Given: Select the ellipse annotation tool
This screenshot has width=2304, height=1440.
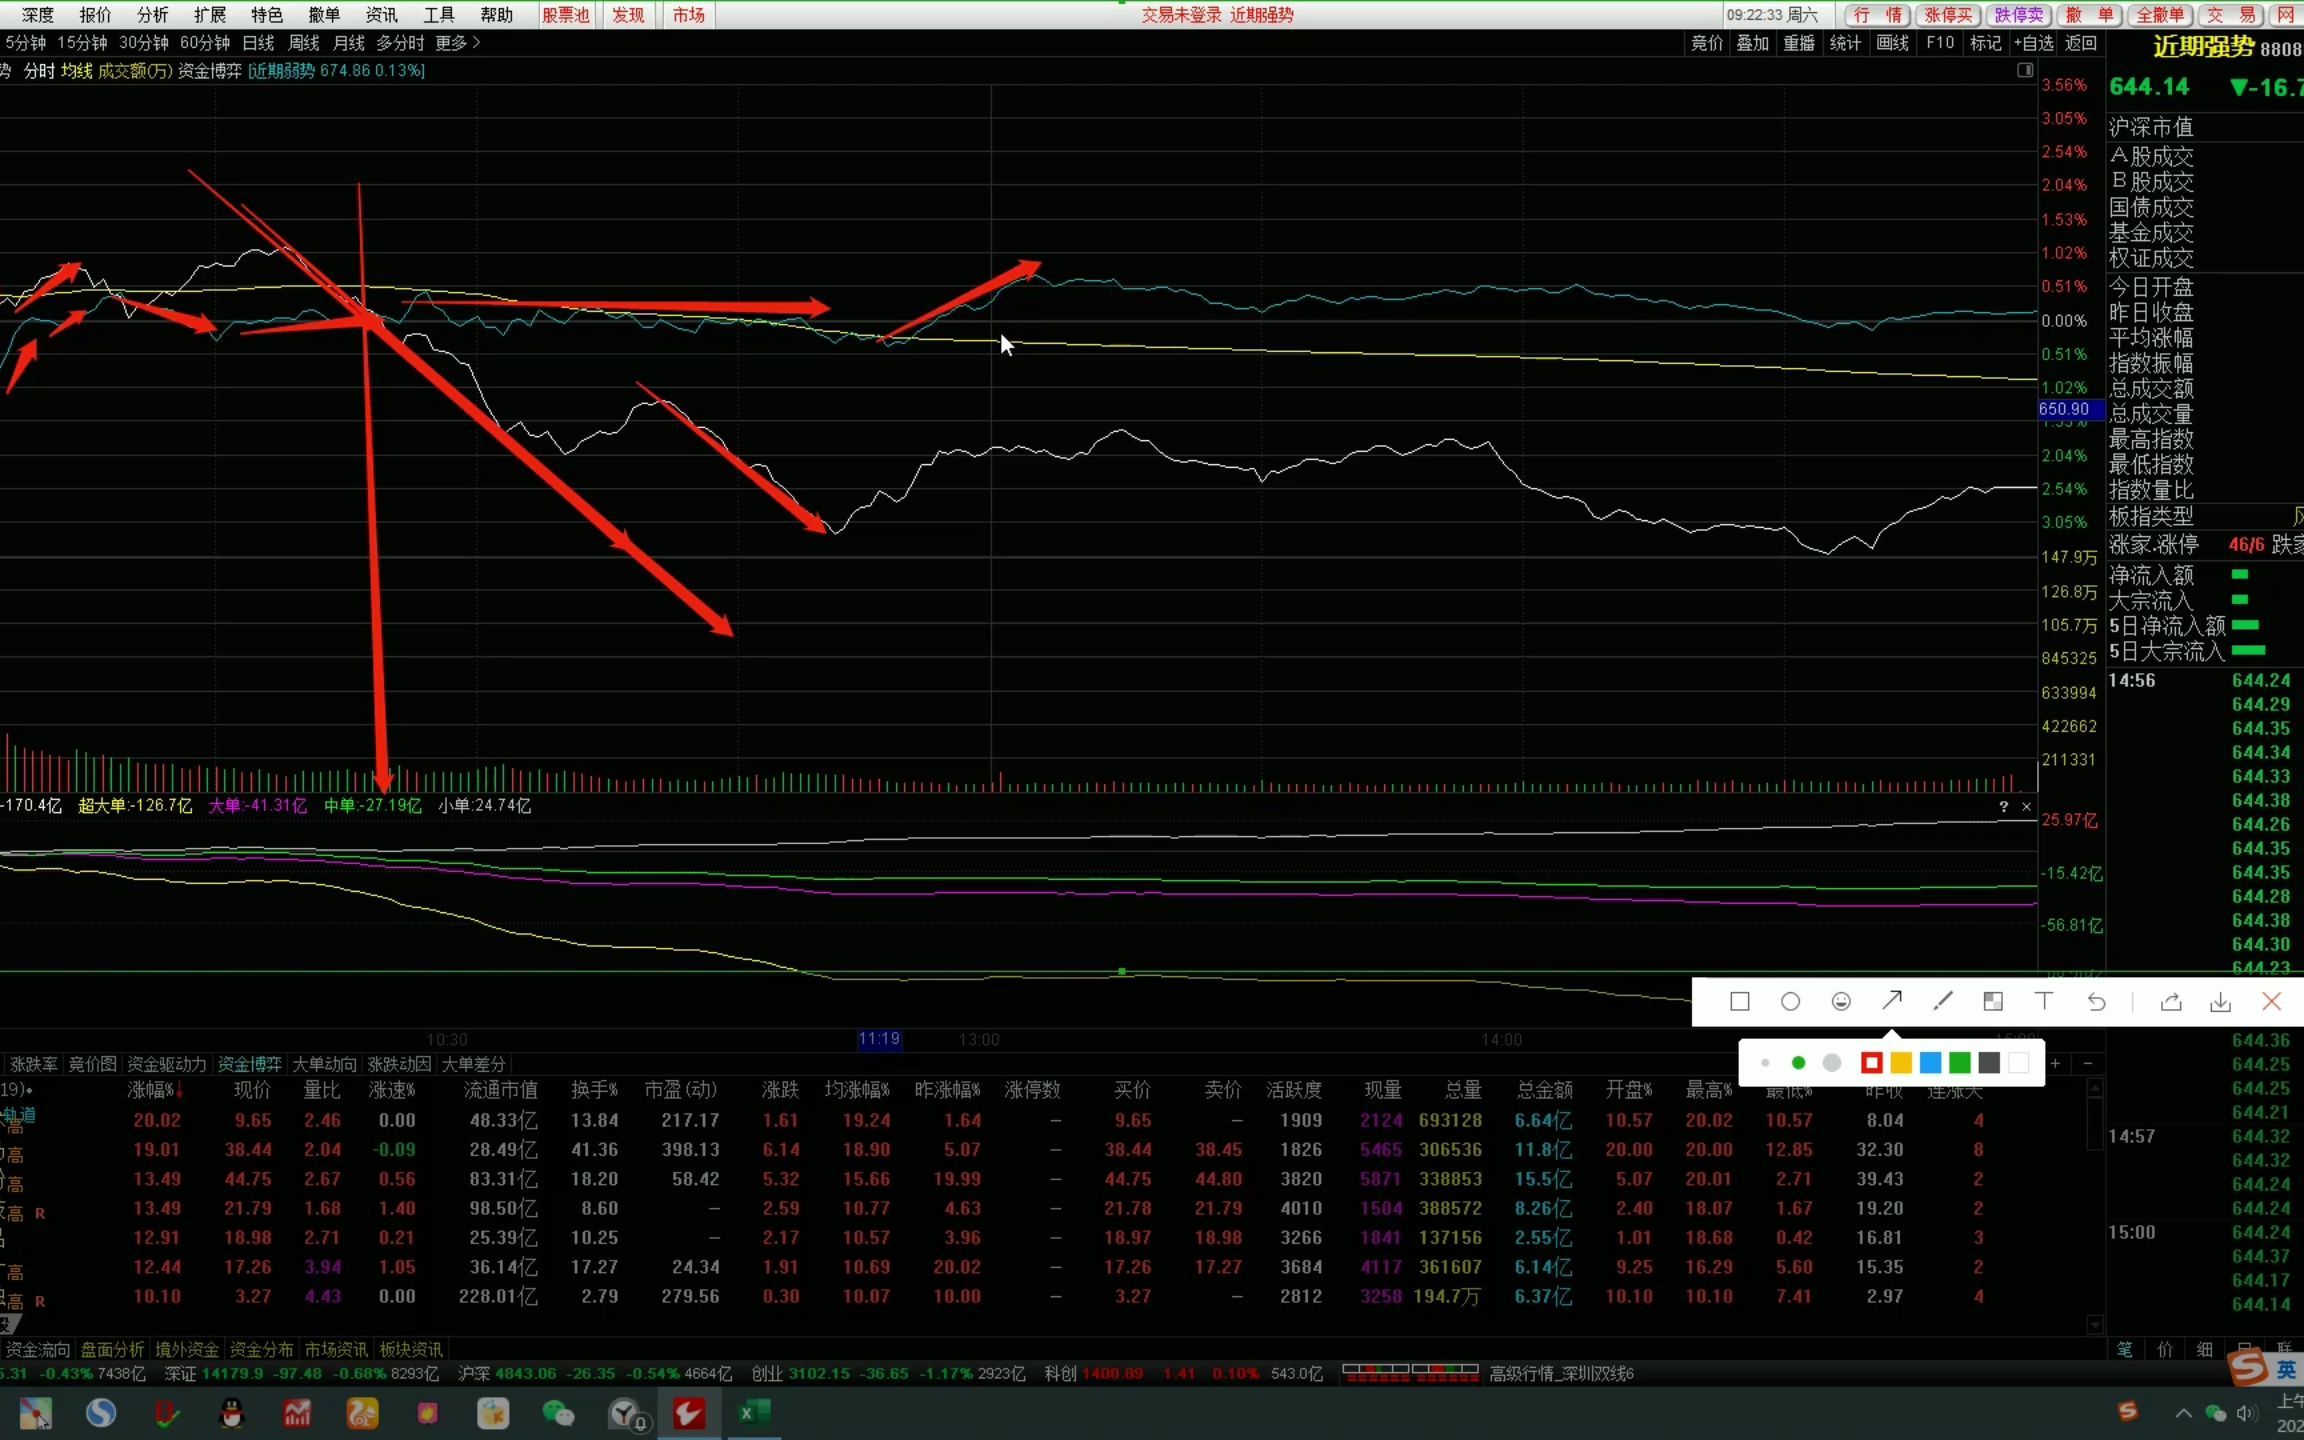Looking at the screenshot, I should tap(1790, 1001).
